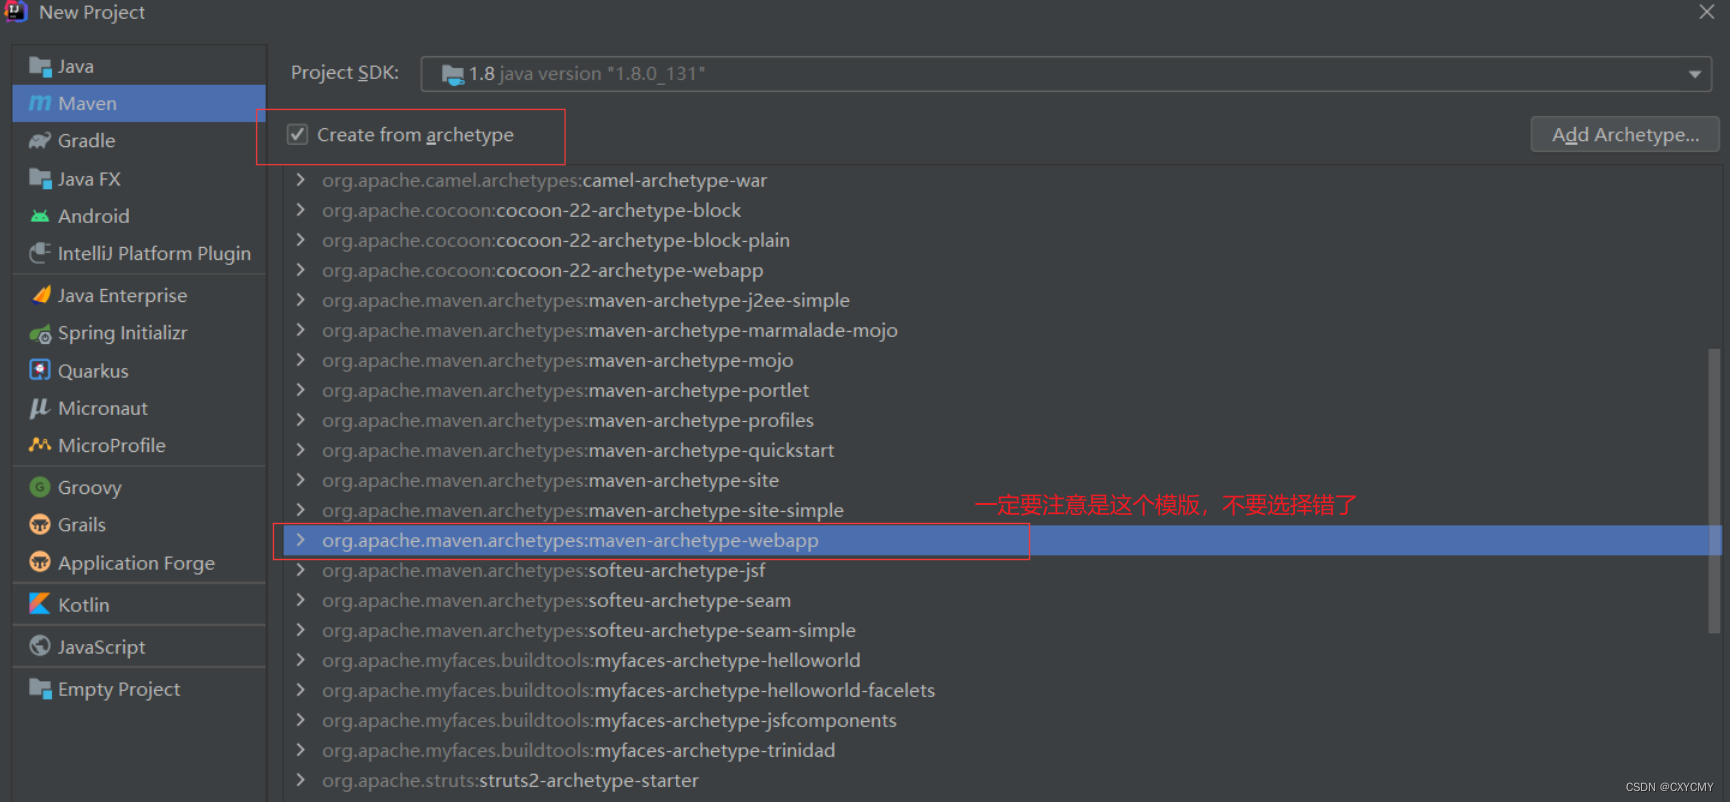Choose Kotlin project type label
1730x802 pixels.
tap(84, 605)
